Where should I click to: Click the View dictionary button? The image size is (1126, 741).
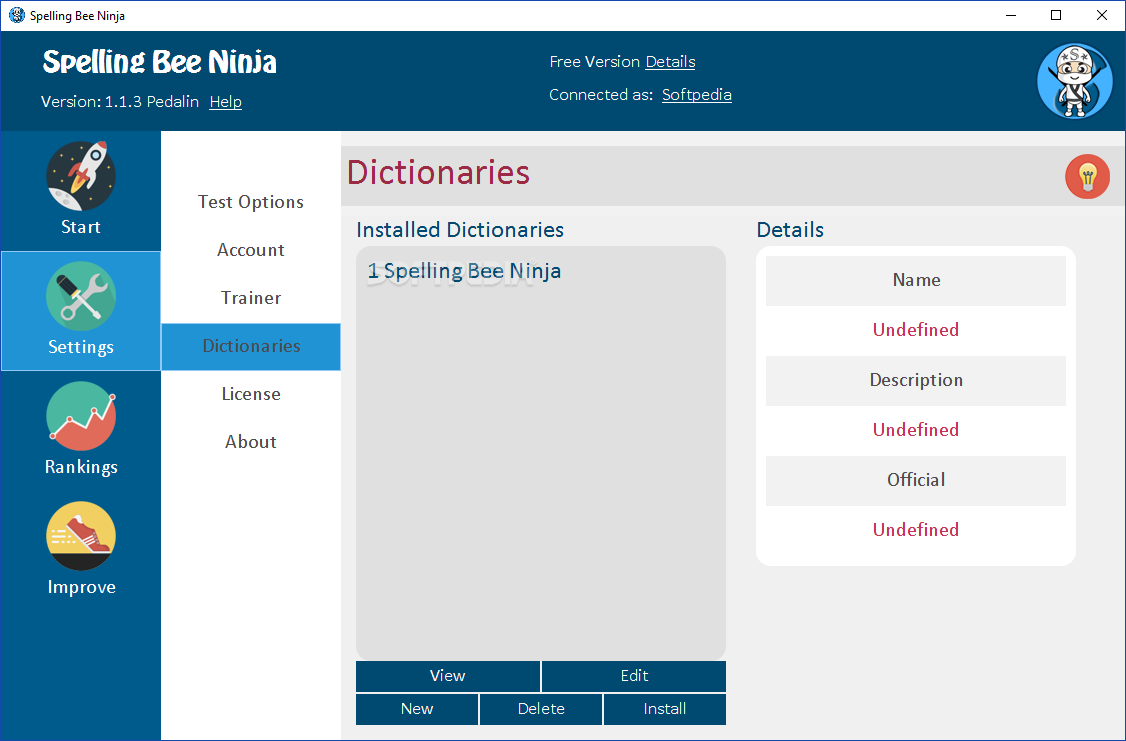coord(447,676)
